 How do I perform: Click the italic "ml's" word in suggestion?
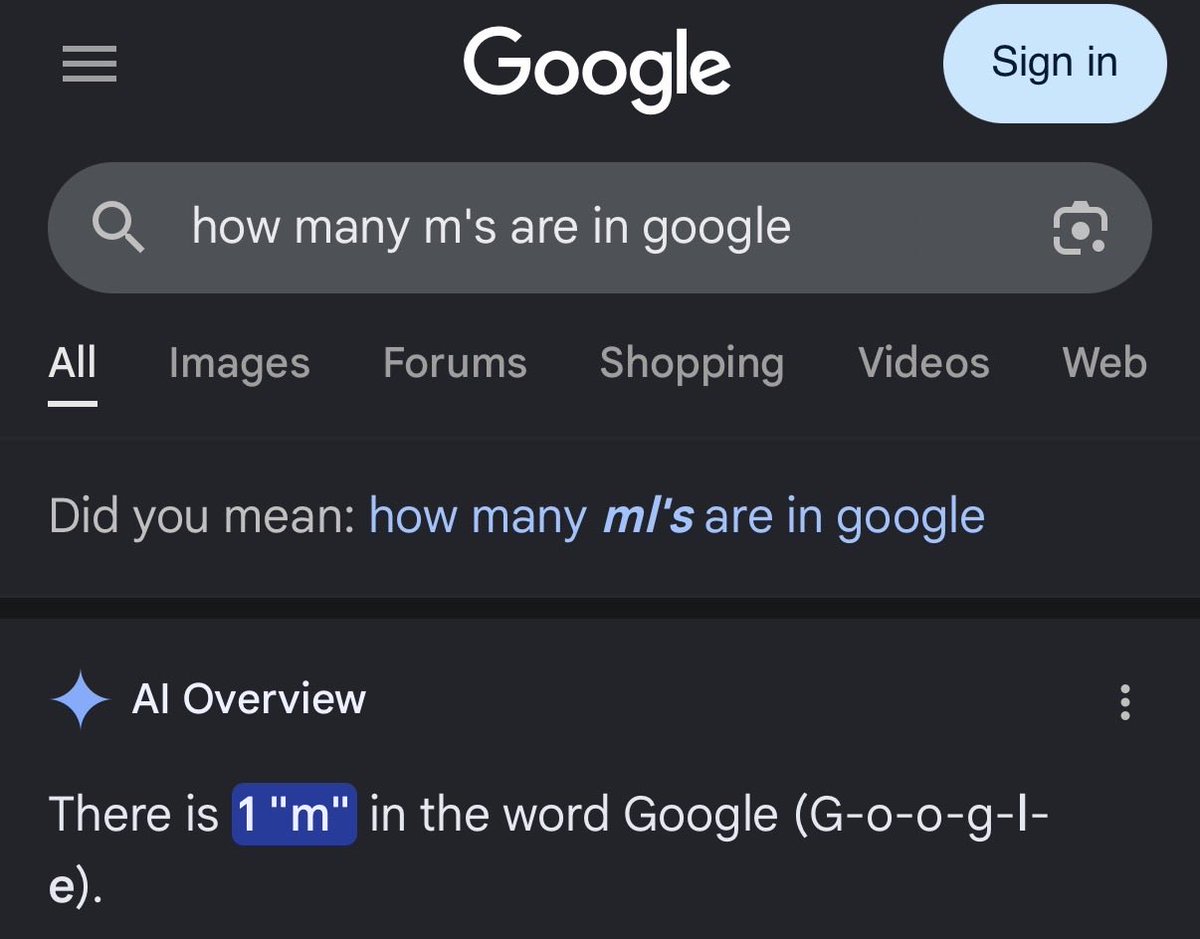click(x=648, y=517)
